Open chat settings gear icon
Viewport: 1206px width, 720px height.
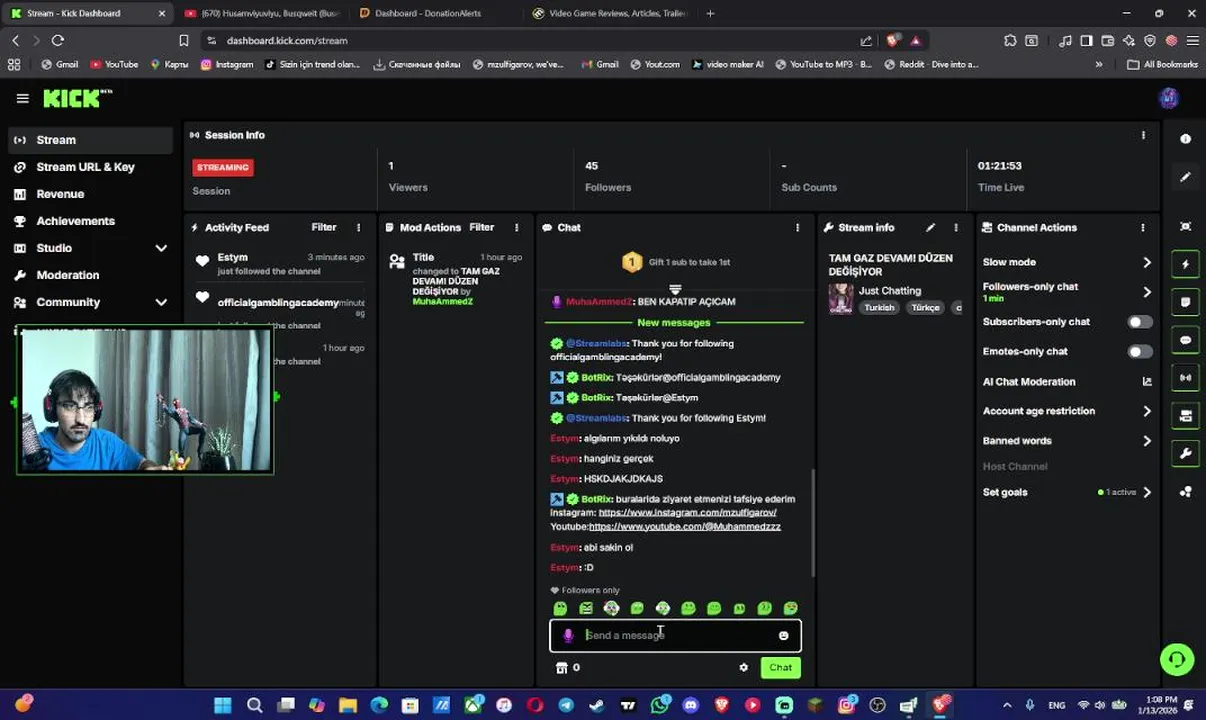coord(743,667)
